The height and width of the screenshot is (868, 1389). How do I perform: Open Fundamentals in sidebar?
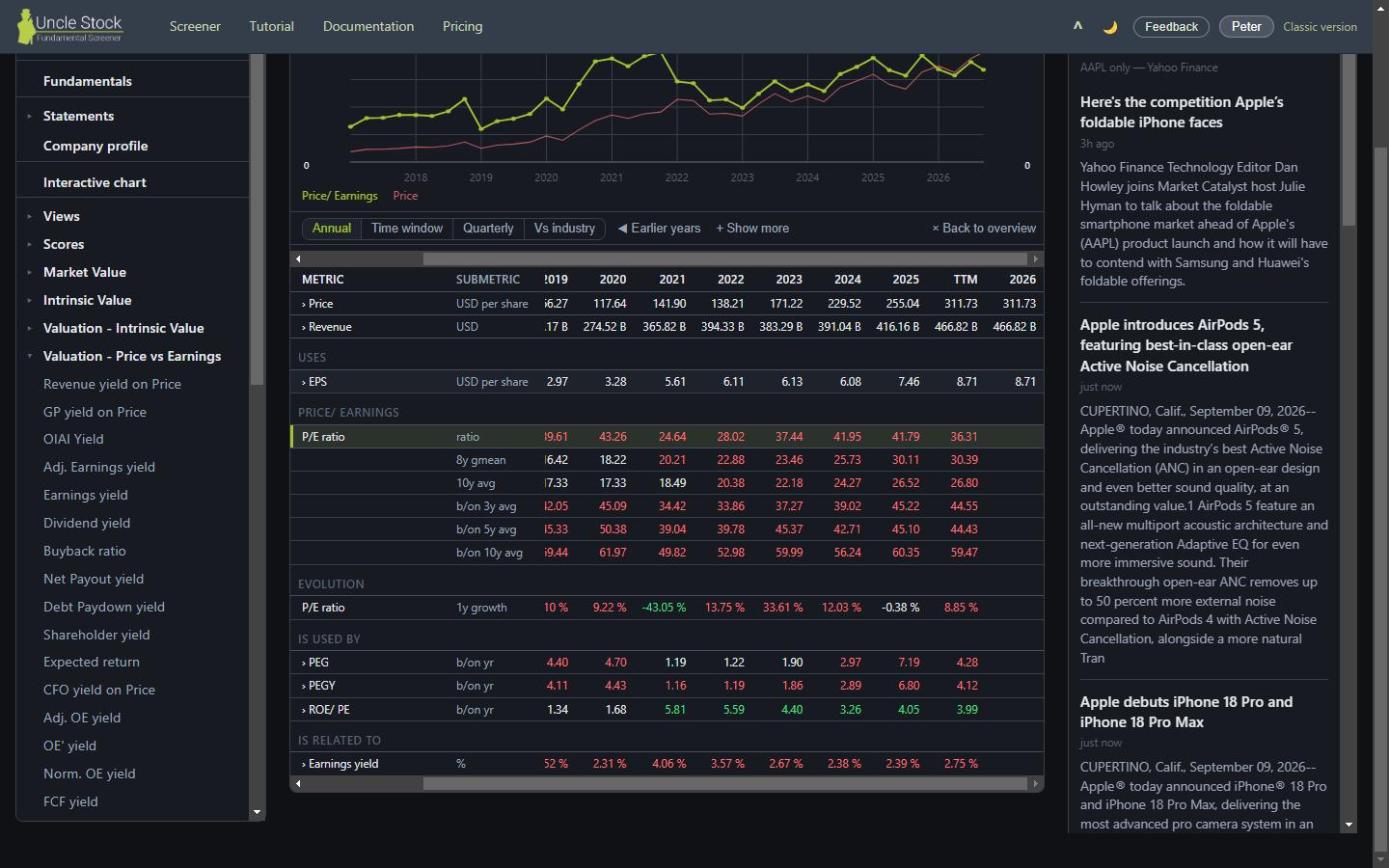click(x=87, y=81)
